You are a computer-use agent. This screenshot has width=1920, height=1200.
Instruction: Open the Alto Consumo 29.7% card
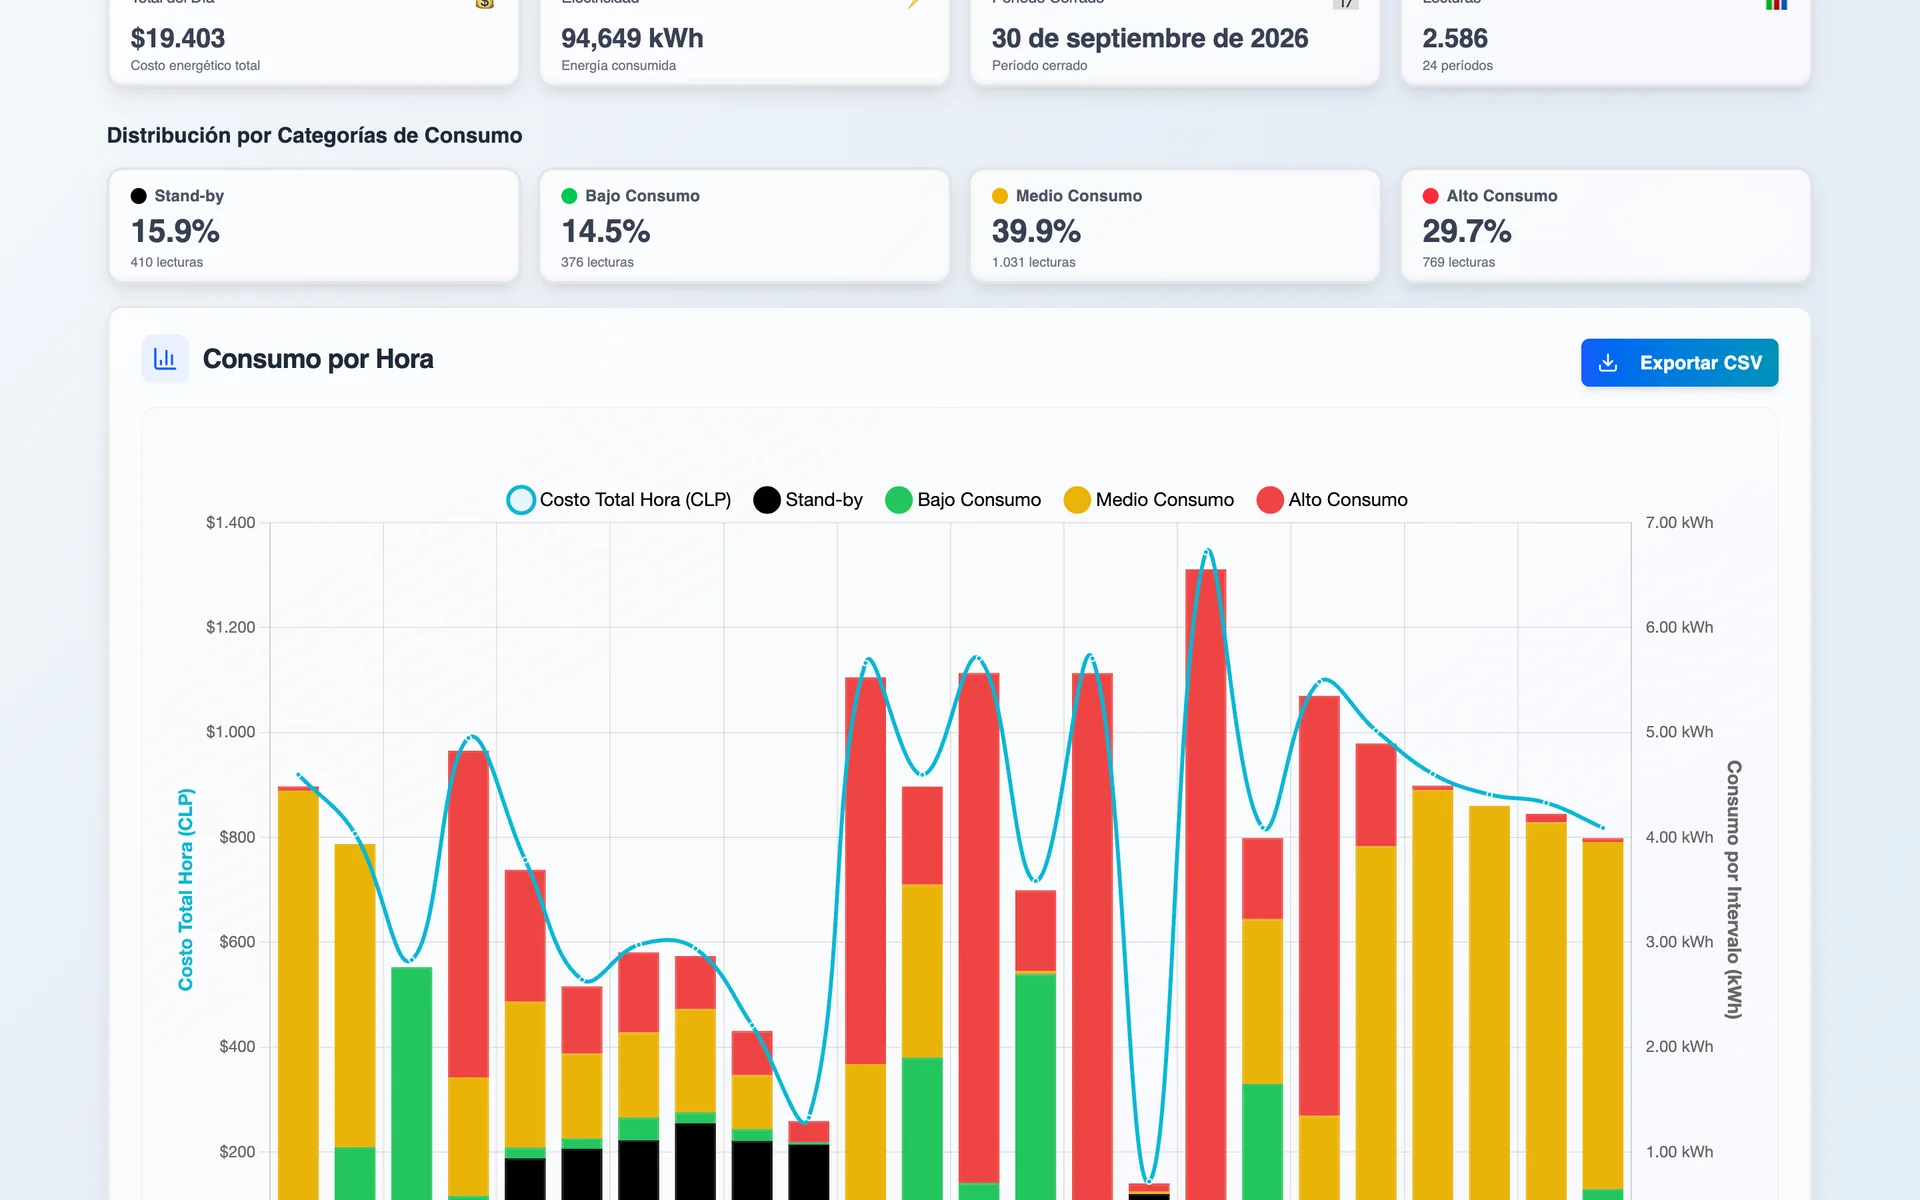click(x=1606, y=226)
